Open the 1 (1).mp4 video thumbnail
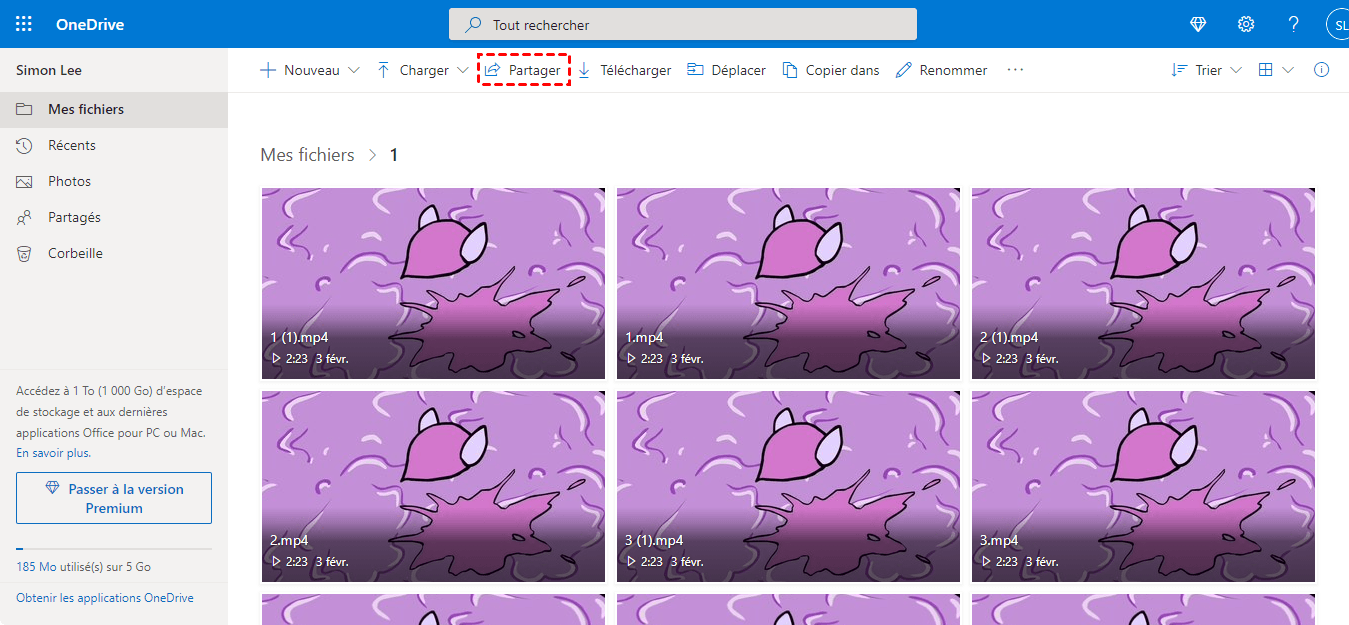The height and width of the screenshot is (625, 1349). pyautogui.click(x=433, y=283)
